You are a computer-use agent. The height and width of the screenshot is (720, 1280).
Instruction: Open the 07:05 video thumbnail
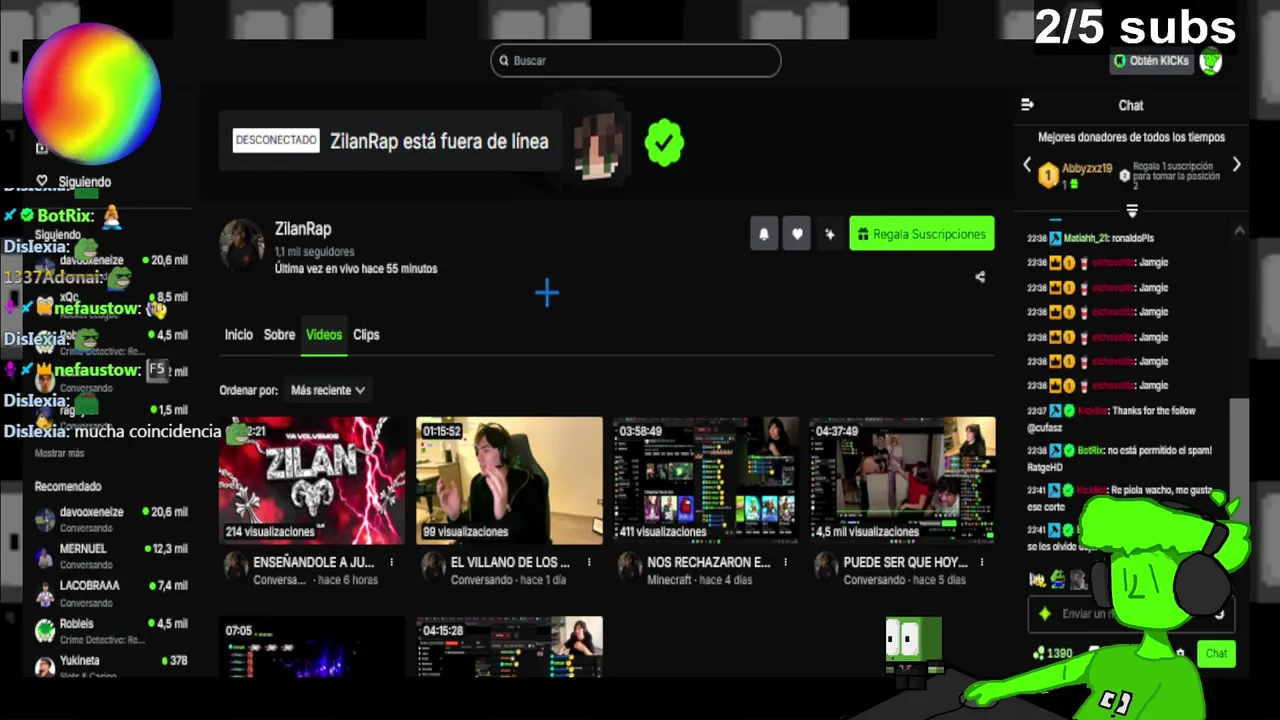(x=312, y=647)
